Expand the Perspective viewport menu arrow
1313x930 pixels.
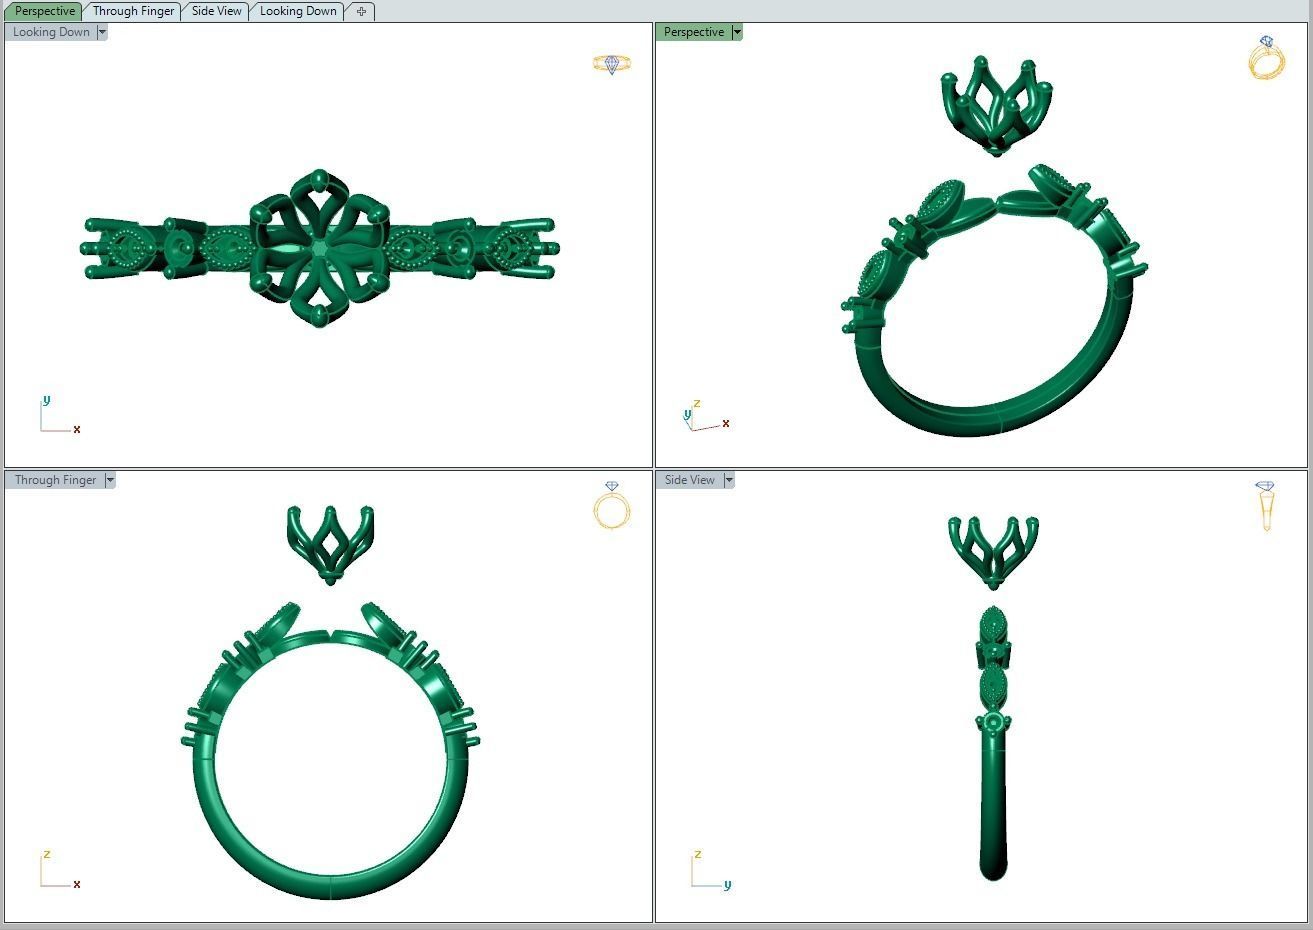click(x=737, y=32)
